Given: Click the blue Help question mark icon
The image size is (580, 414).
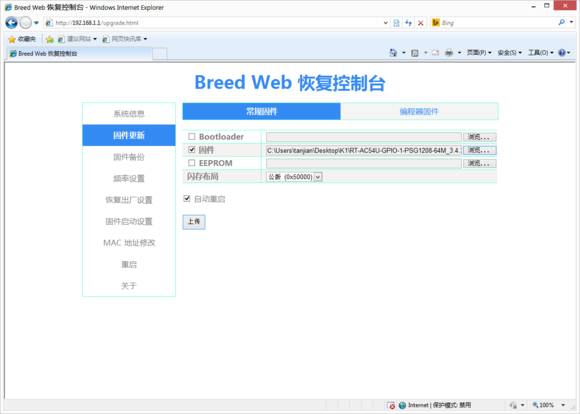Looking at the screenshot, I should pos(562,53).
